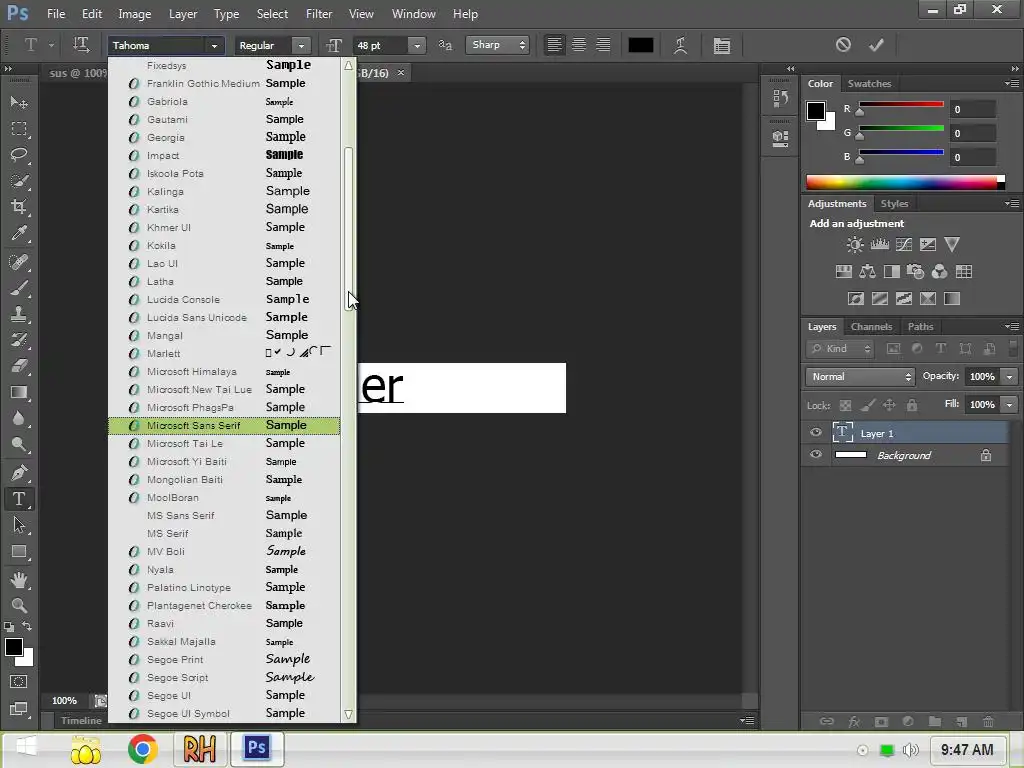The height and width of the screenshot is (768, 1024).
Task: Toggle lock all for layer
Action: [912, 406]
